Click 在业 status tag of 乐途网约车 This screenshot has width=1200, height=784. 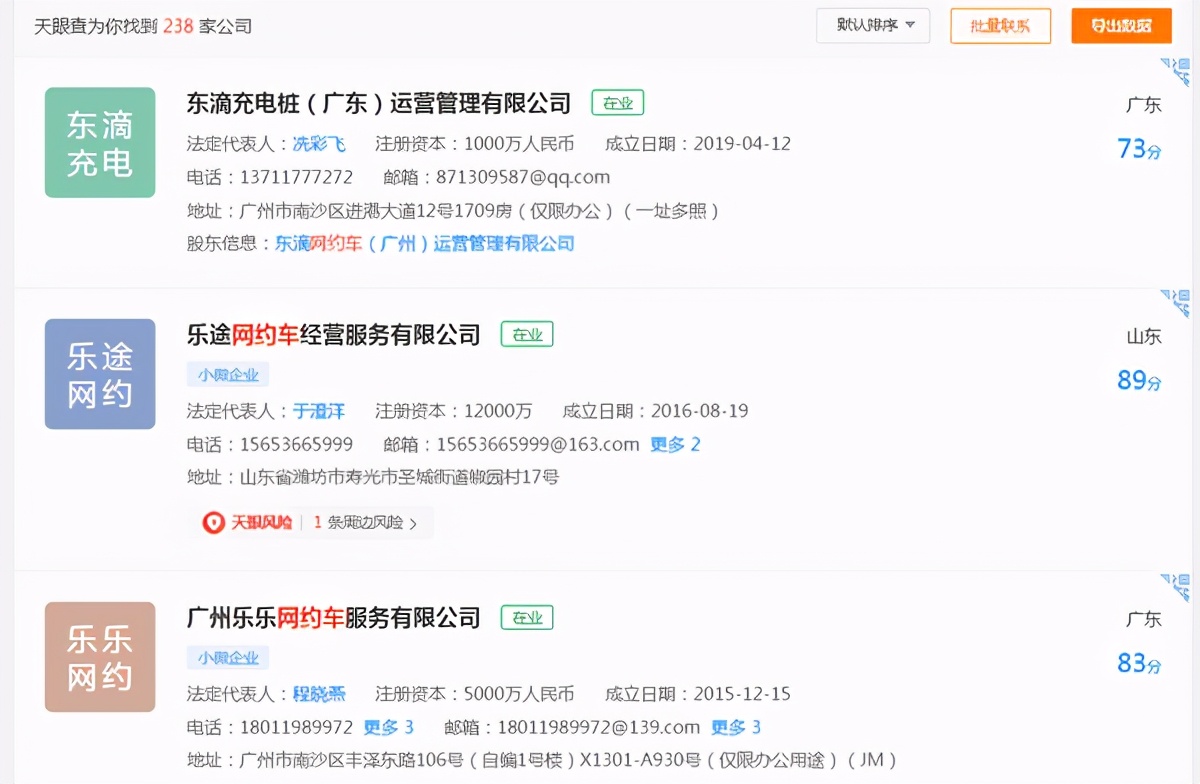(527, 335)
